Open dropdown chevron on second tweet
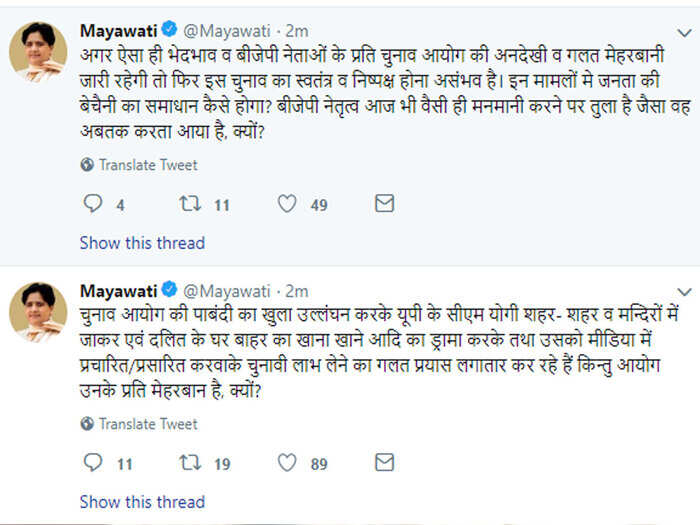 [x=684, y=292]
